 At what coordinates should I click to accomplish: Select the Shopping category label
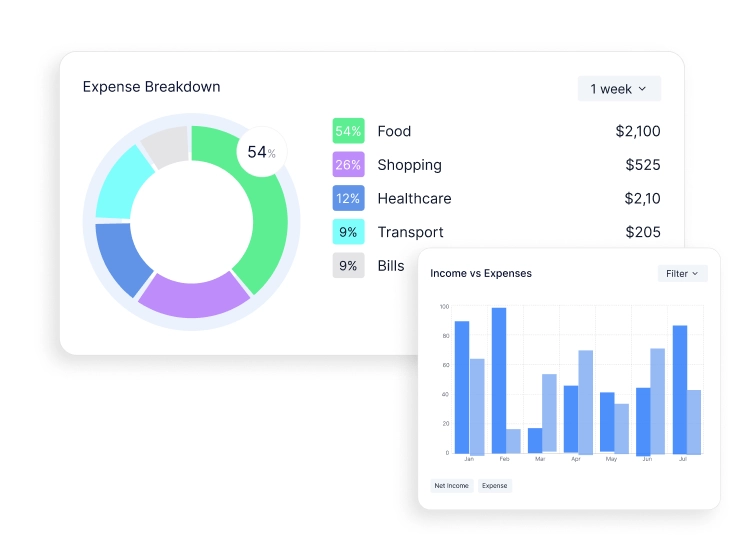tap(409, 165)
